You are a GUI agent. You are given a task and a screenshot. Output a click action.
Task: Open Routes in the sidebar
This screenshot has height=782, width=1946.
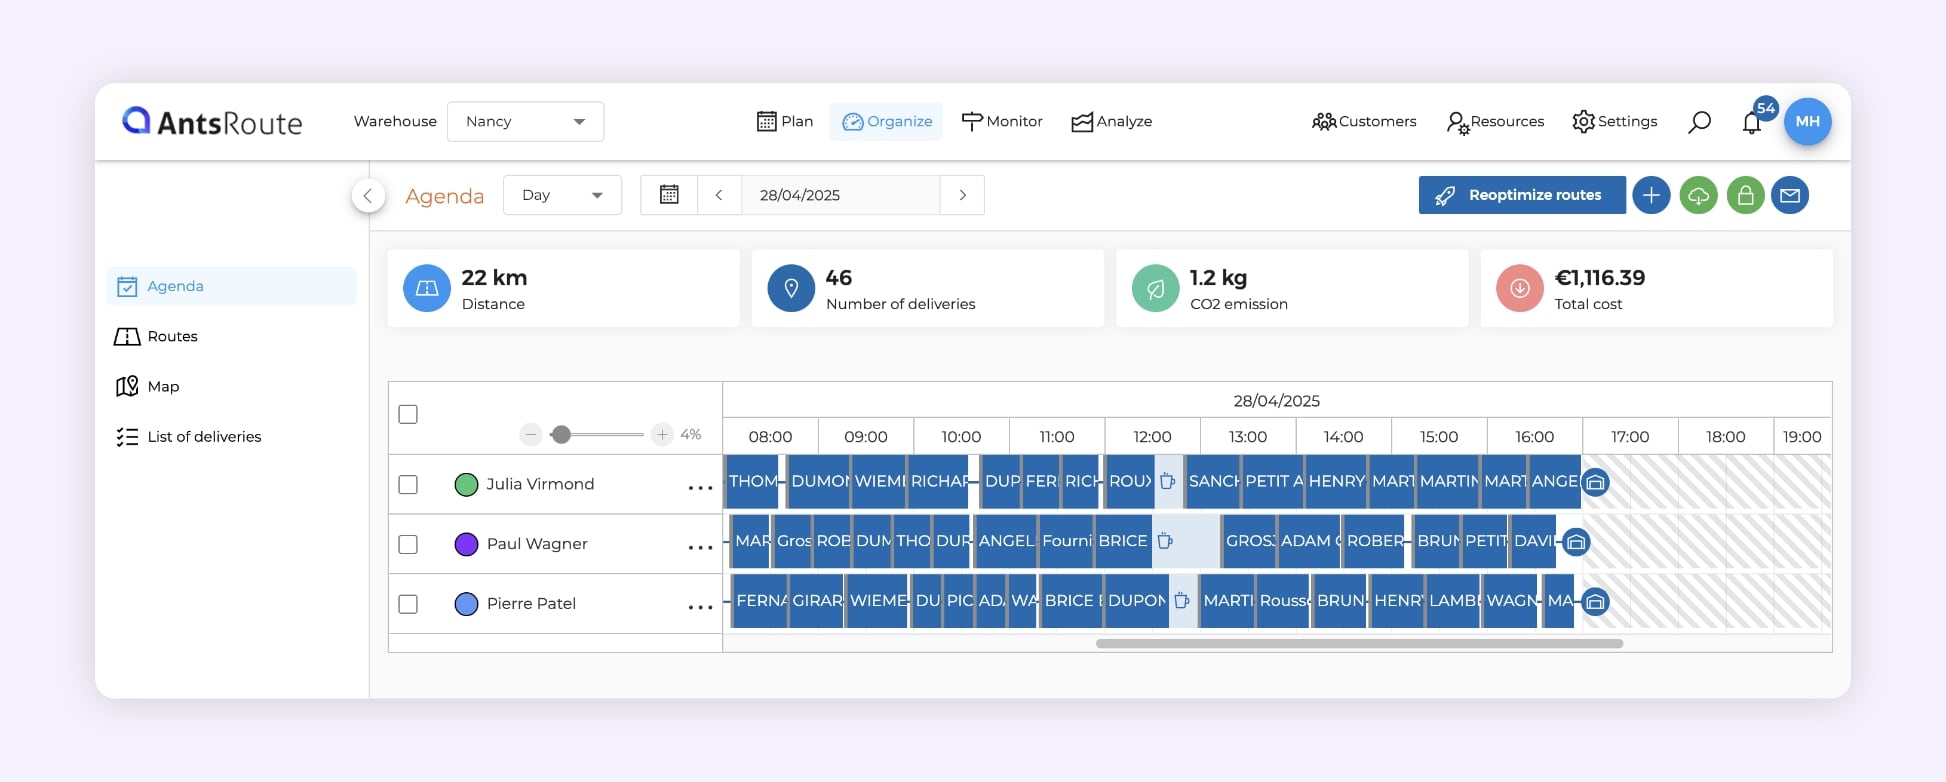pos(172,337)
